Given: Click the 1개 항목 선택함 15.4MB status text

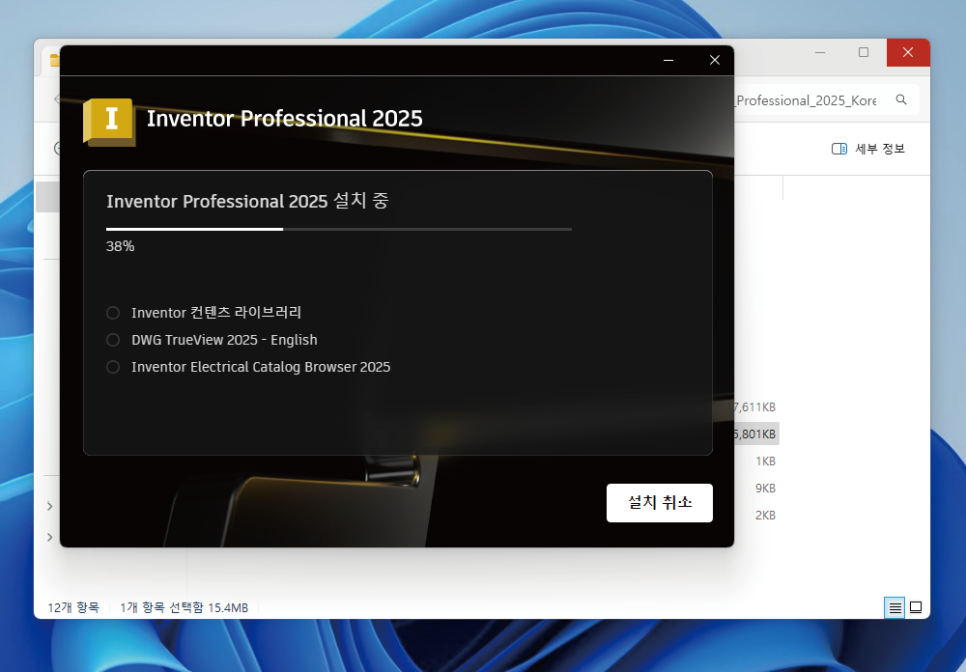Looking at the screenshot, I should [184, 608].
